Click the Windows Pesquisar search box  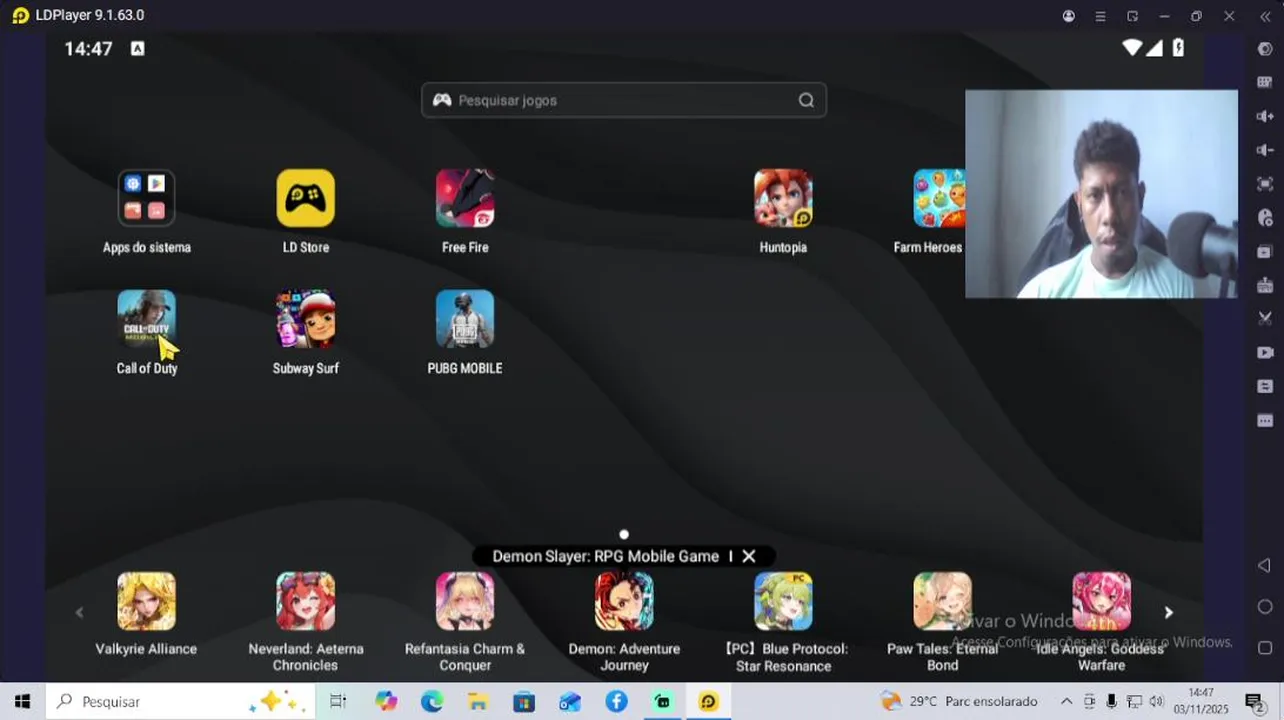point(181,701)
